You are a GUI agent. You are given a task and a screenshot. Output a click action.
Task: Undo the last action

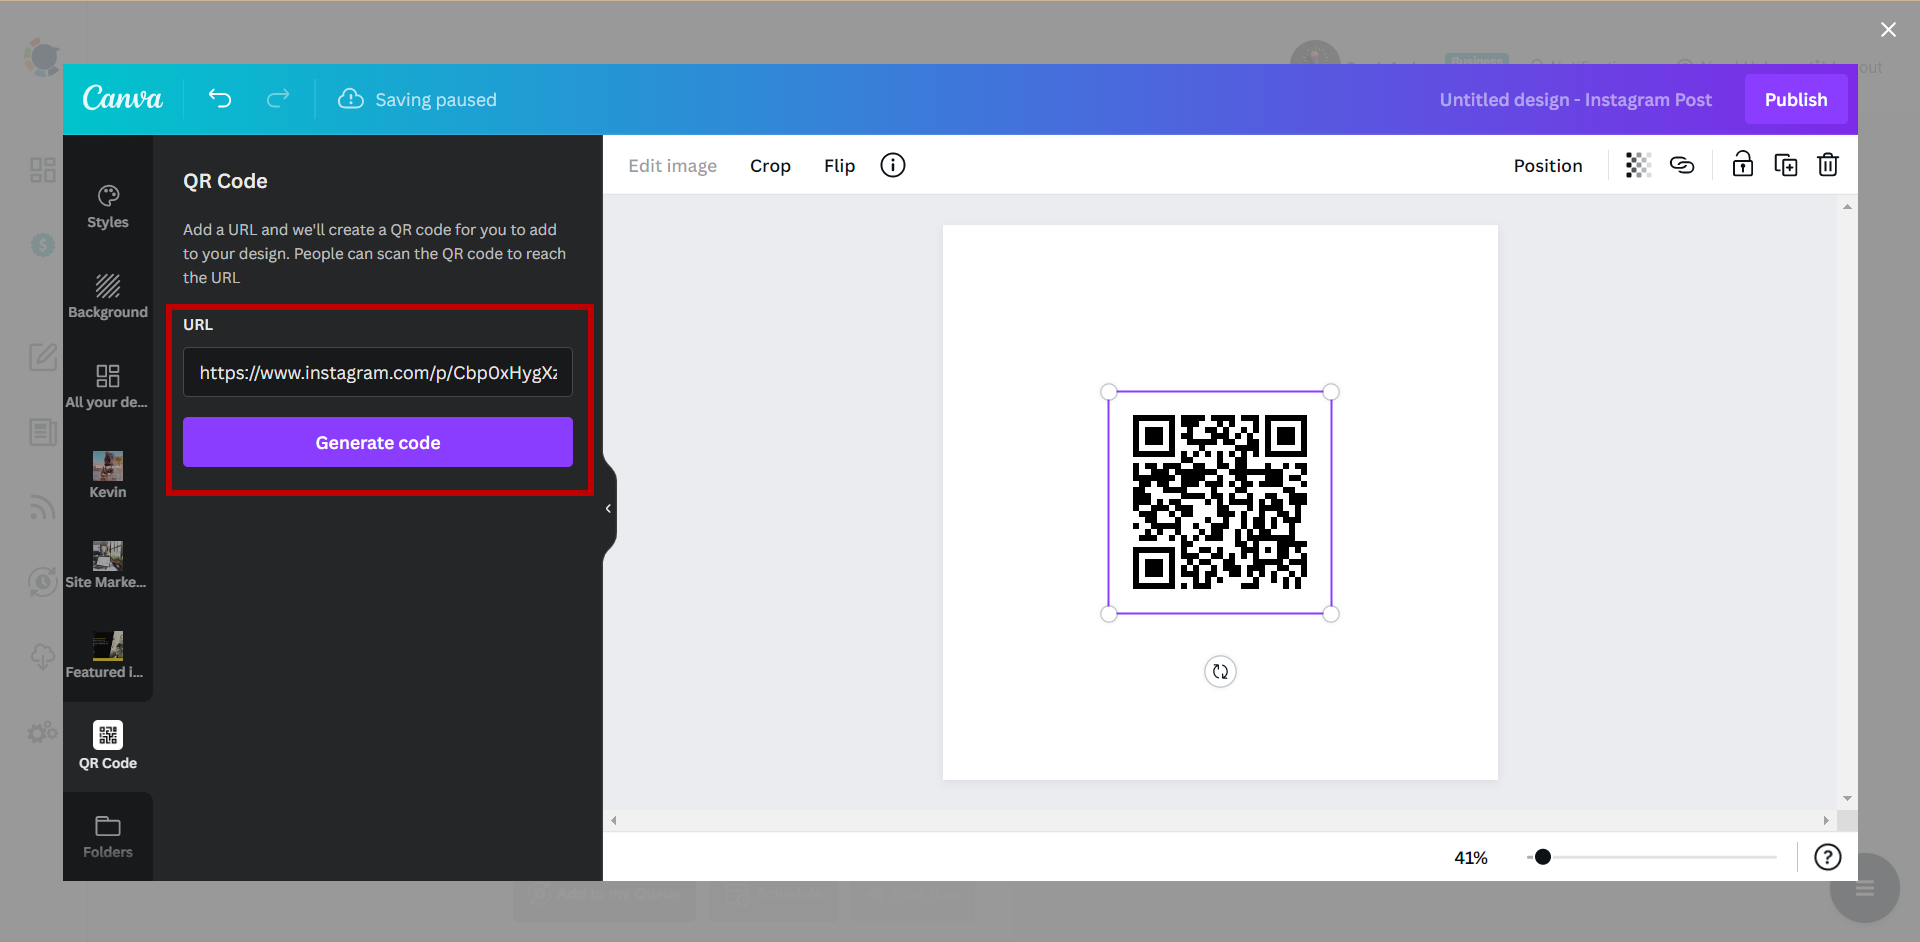[220, 99]
